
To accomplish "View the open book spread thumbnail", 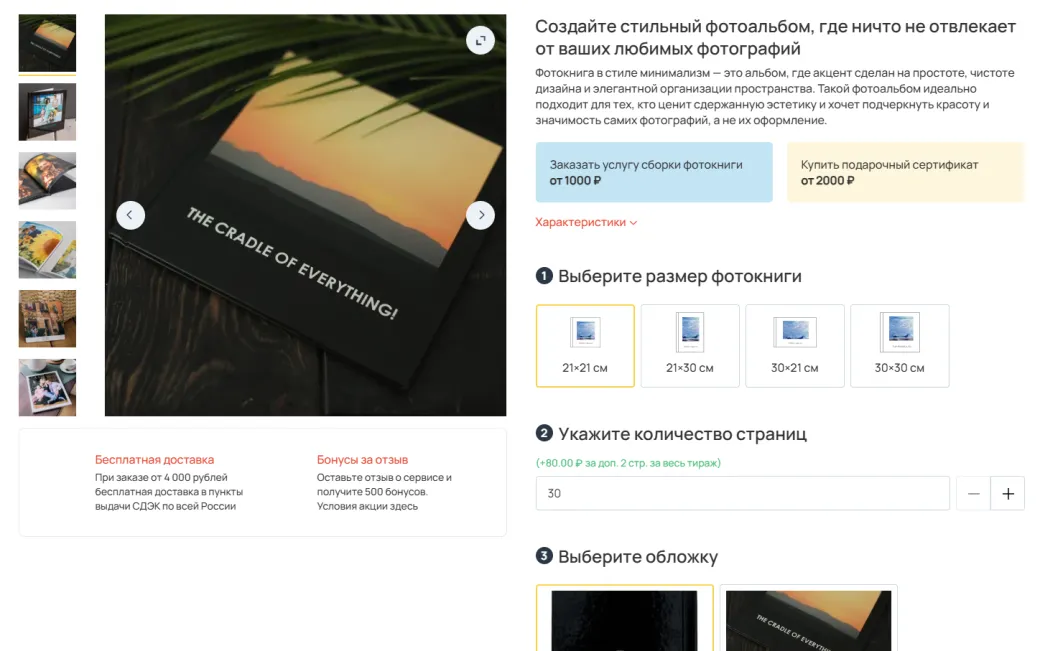I will [47, 181].
